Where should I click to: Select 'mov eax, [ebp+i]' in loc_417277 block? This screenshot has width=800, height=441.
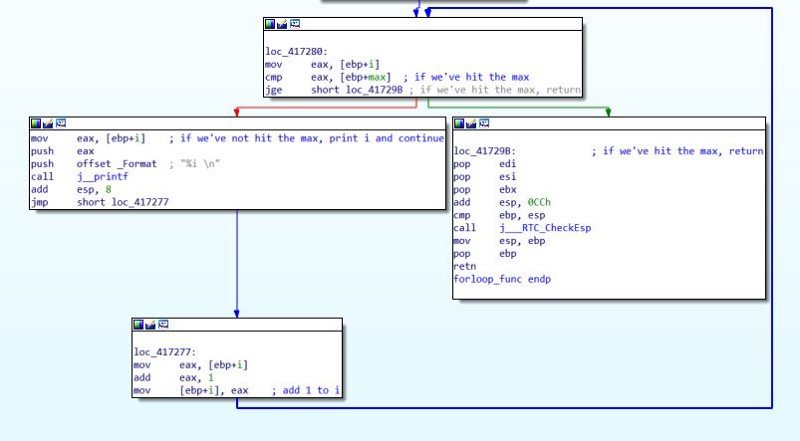click(191, 365)
